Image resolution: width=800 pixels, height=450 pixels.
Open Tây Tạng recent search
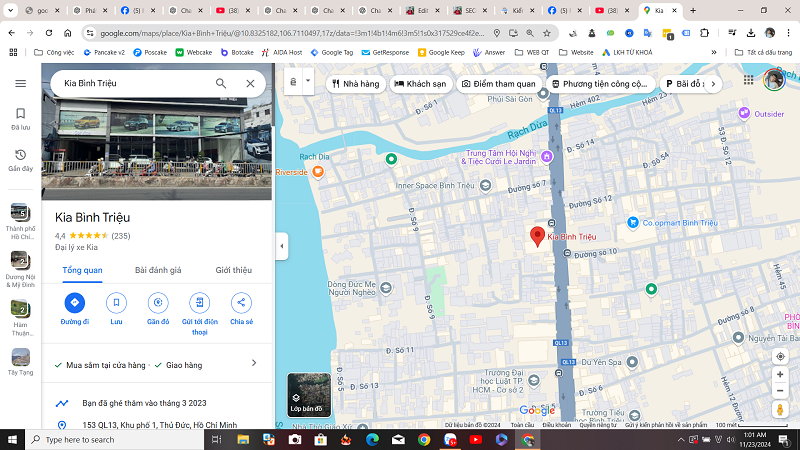20,362
